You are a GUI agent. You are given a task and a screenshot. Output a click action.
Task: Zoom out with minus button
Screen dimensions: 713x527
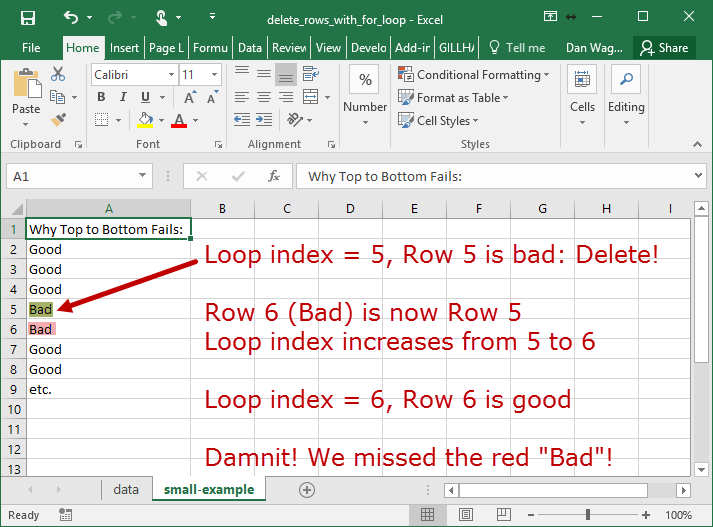[x=531, y=515]
